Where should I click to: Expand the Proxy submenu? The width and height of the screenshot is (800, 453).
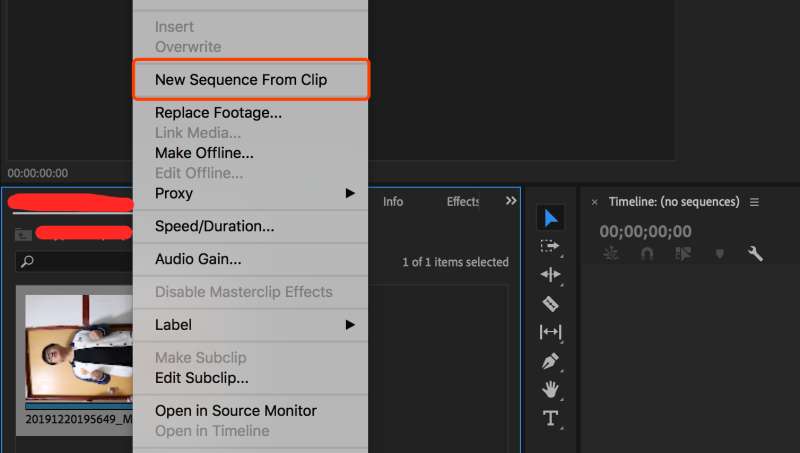[x=350, y=193]
